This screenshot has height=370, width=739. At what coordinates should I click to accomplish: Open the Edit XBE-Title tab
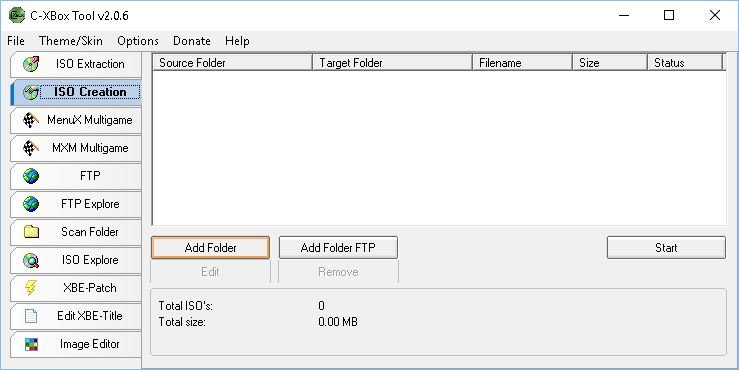(x=76, y=316)
